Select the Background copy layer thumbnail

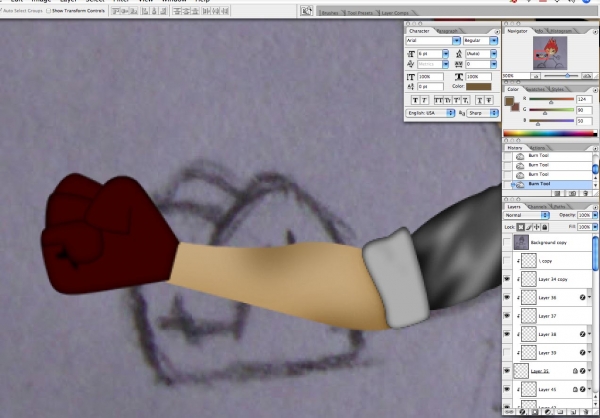coord(521,242)
